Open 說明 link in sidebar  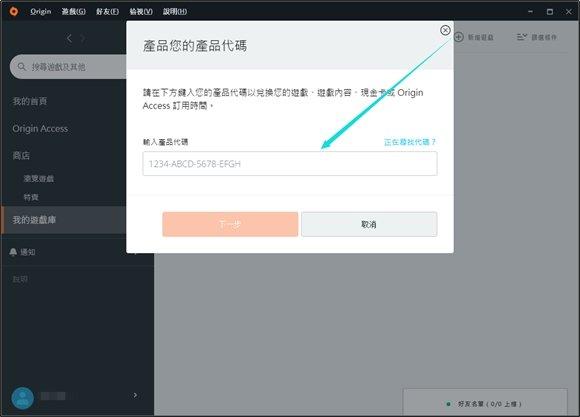coord(20,279)
